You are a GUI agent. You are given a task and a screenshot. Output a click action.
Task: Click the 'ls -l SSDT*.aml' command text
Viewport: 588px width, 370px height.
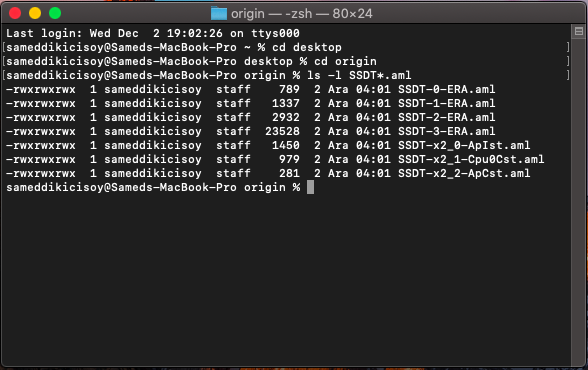tap(359, 75)
